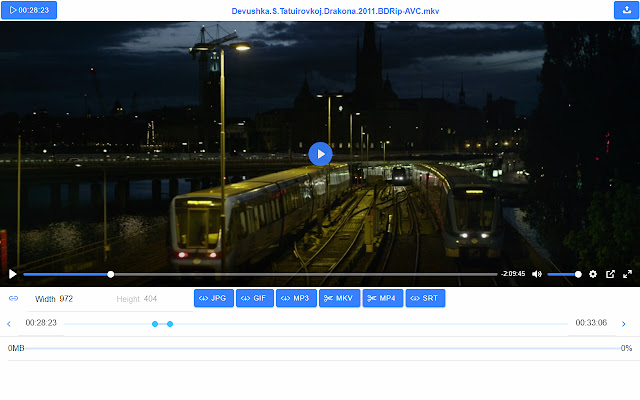Enter fullscreen mode
This screenshot has height=400, width=640.
(x=627, y=274)
